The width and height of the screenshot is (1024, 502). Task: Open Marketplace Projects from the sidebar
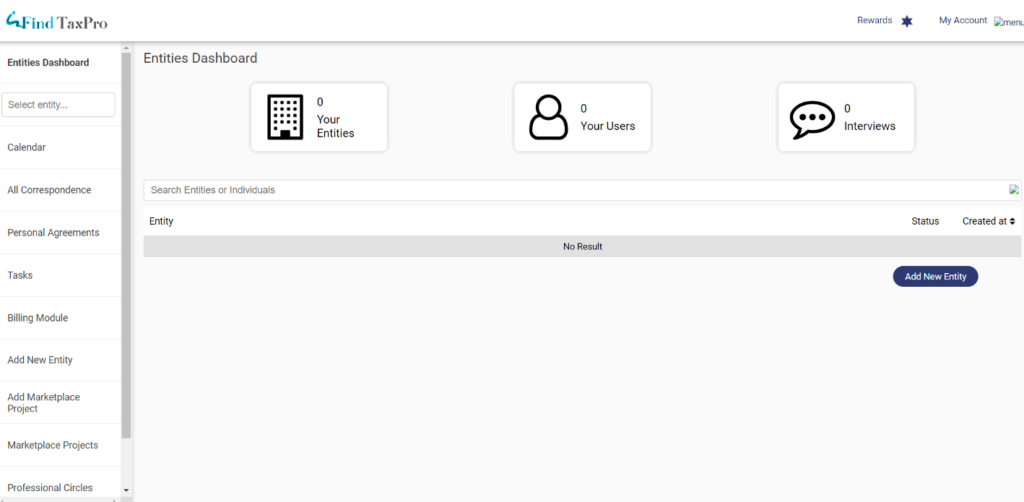52,445
